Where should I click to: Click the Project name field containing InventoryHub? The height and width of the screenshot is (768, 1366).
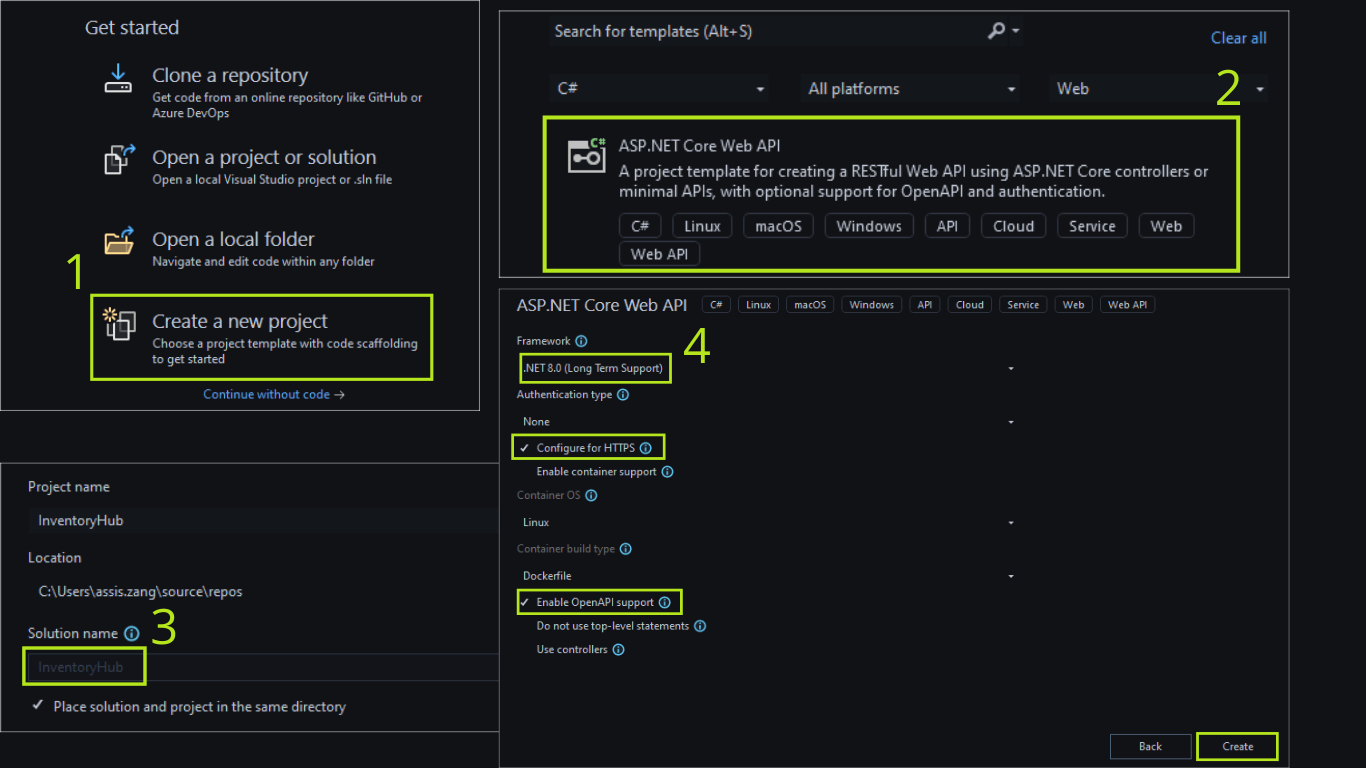(x=262, y=521)
